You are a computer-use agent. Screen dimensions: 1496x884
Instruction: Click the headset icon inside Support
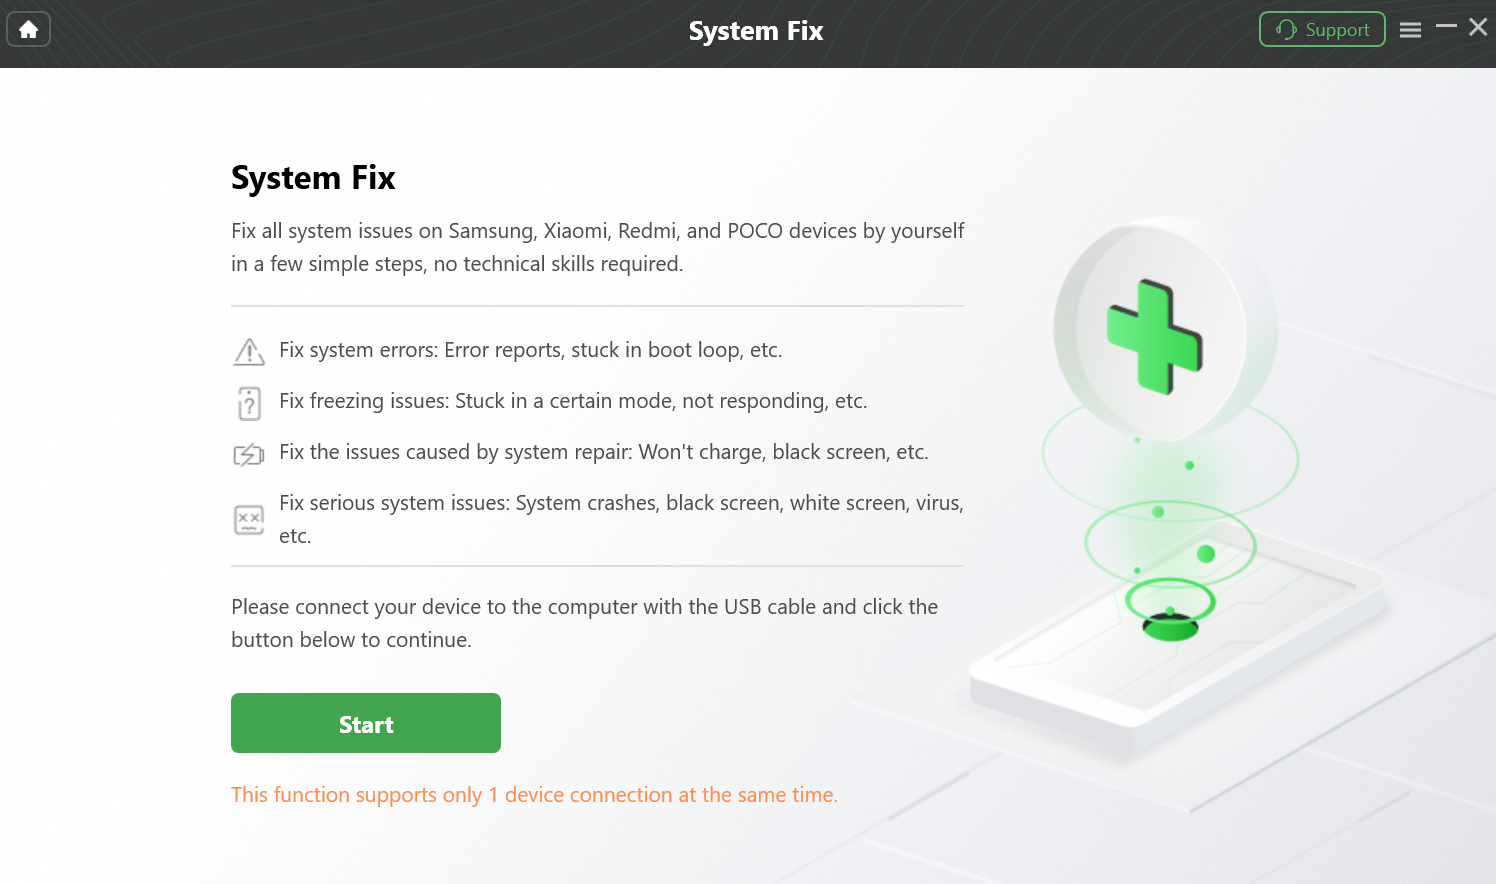pos(1286,30)
